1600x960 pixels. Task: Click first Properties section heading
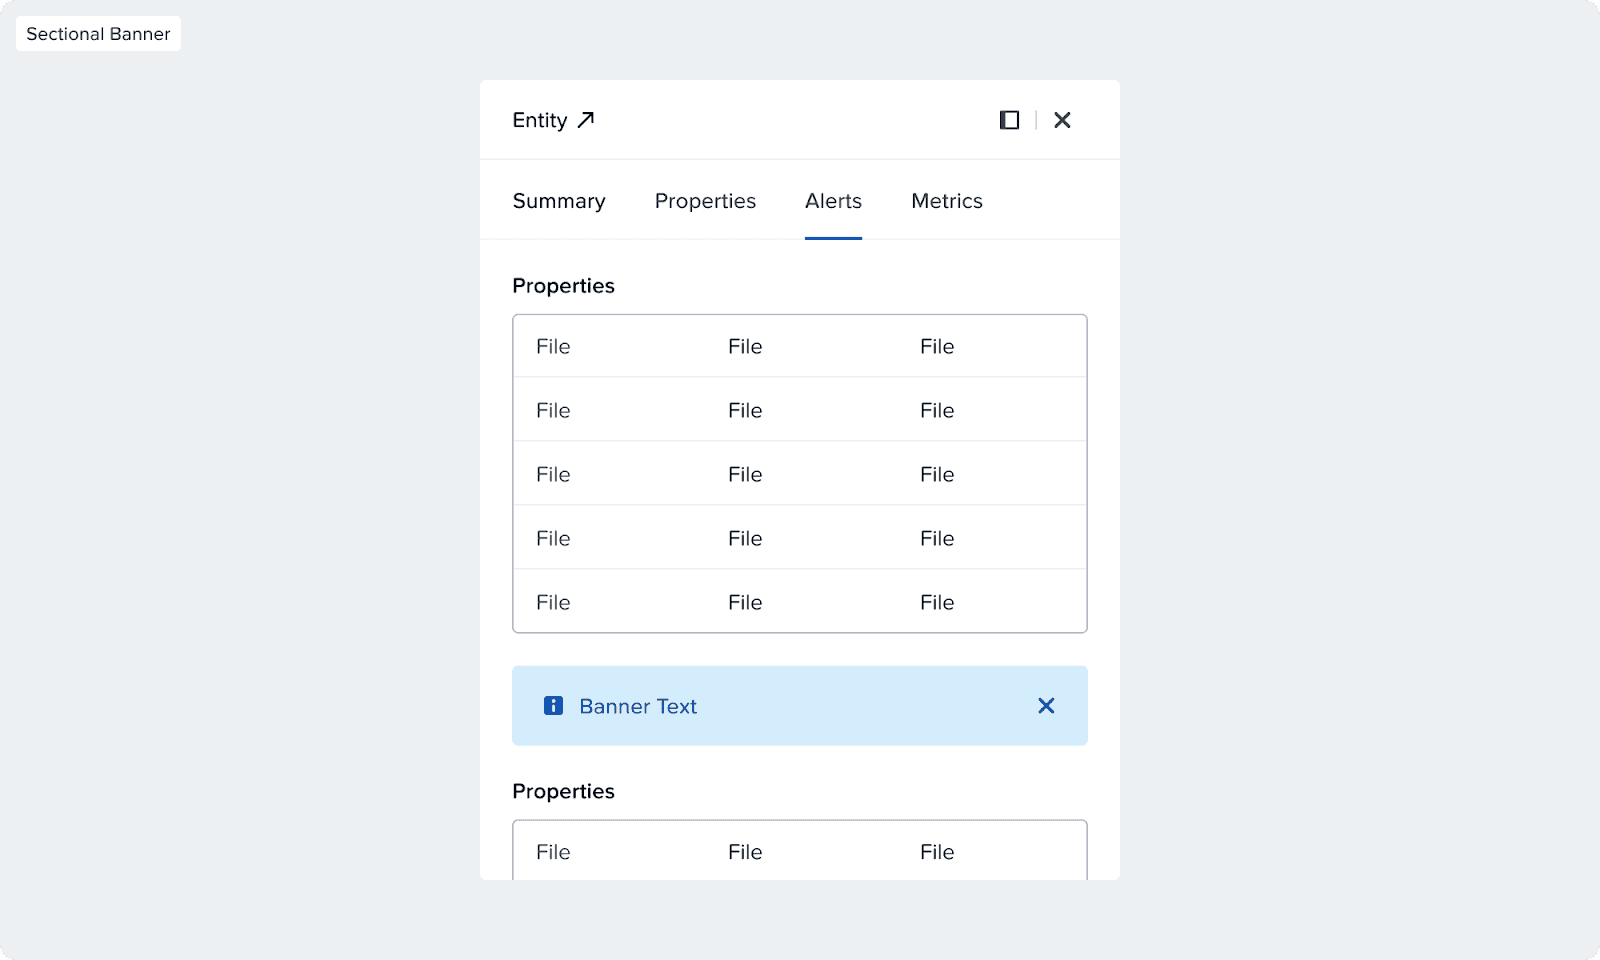click(x=563, y=286)
